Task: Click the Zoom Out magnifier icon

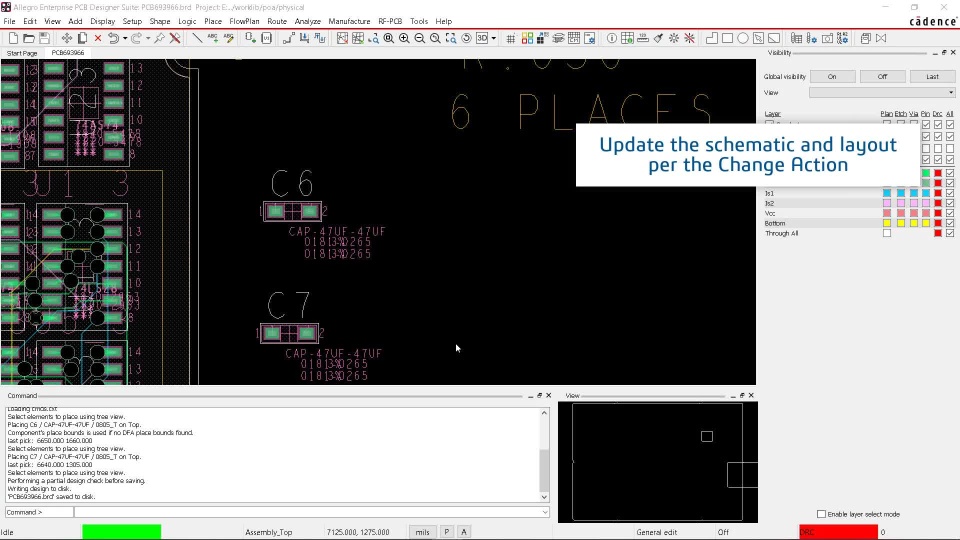Action: tap(419, 38)
